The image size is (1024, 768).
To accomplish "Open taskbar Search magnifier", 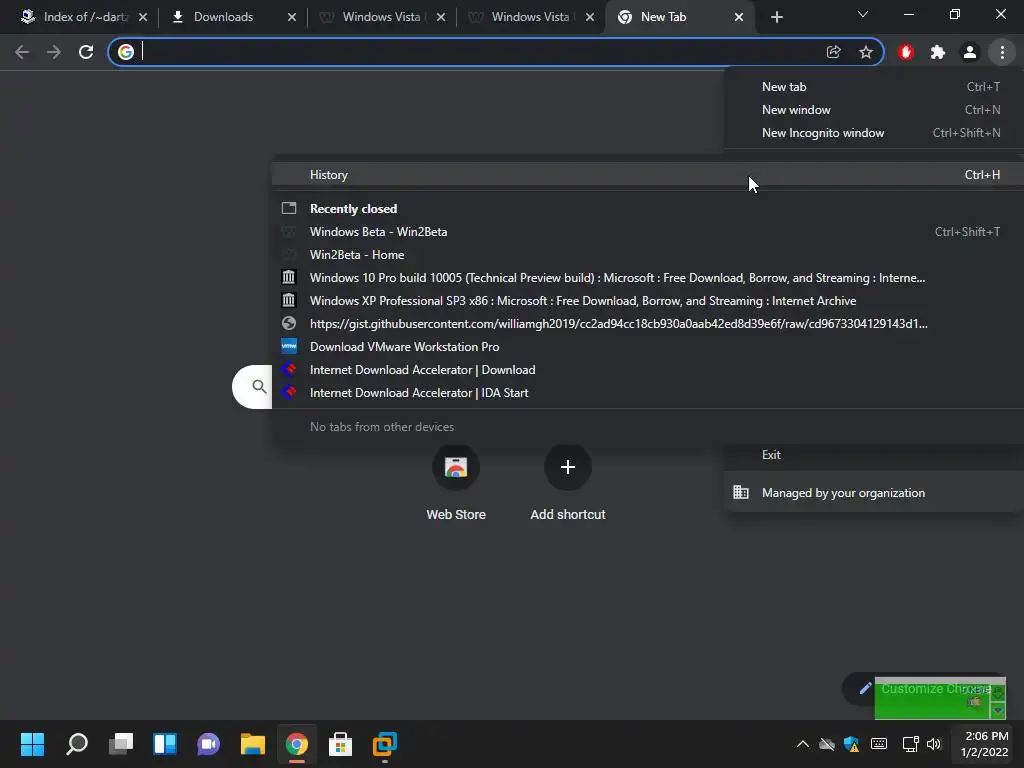I will pyautogui.click(x=77, y=744).
